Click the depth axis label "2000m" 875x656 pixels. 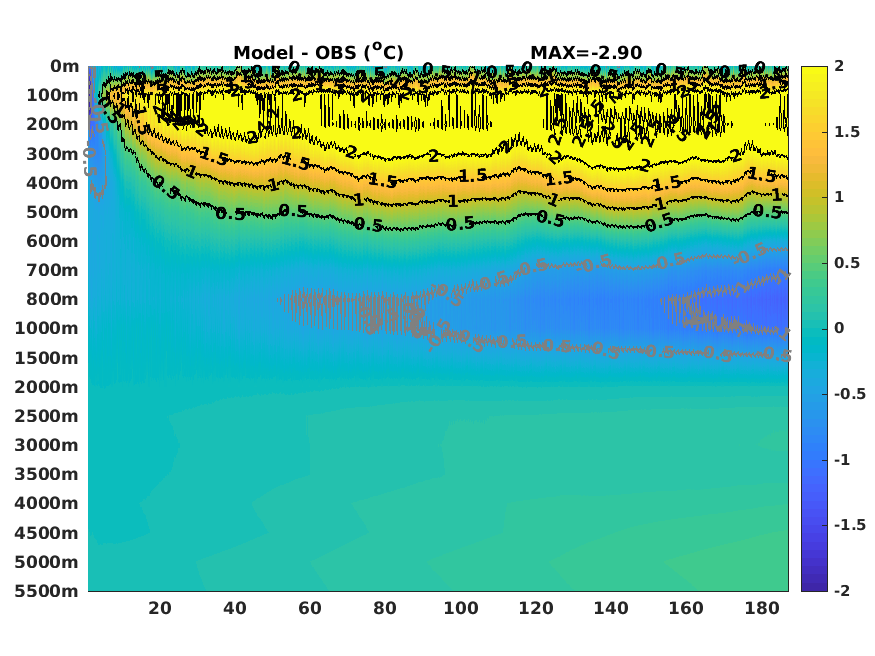(x=47, y=387)
